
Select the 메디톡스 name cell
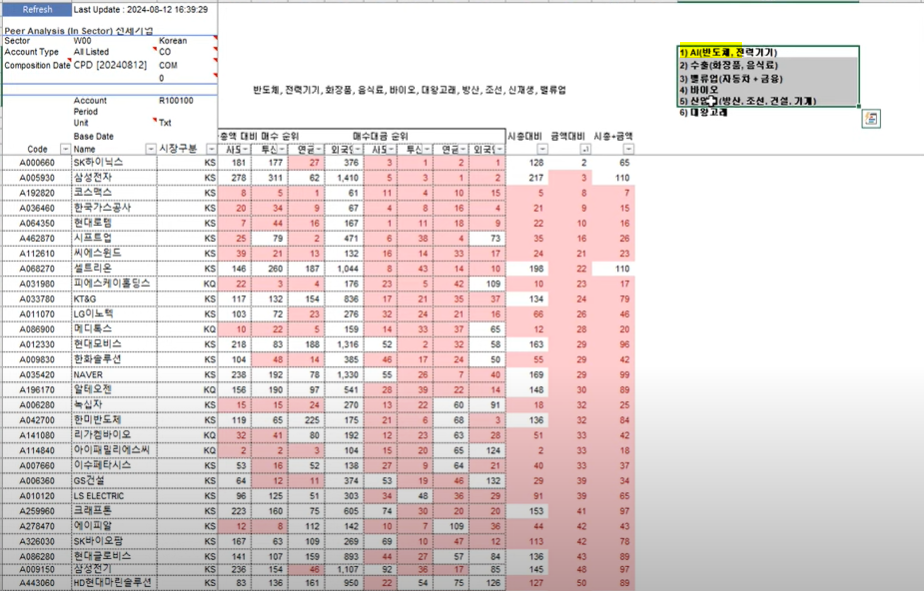tap(114, 329)
